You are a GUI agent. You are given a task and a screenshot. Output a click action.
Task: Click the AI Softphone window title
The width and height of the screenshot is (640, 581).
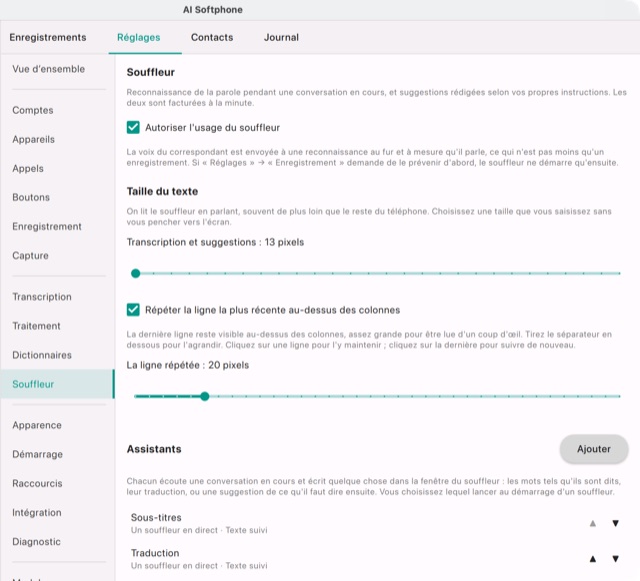(x=213, y=10)
